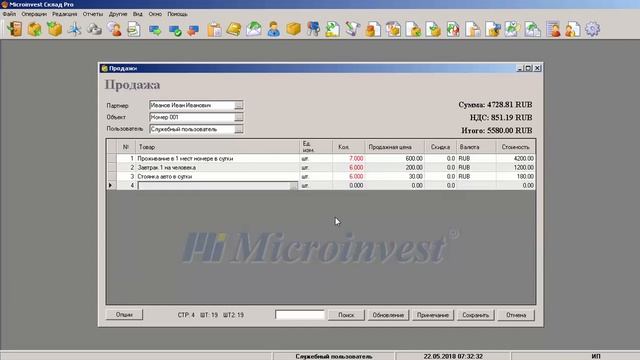Image resolution: width=640 pixels, height=360 pixels.
Task: Click the price cell 200.00
Action: (x=394, y=167)
